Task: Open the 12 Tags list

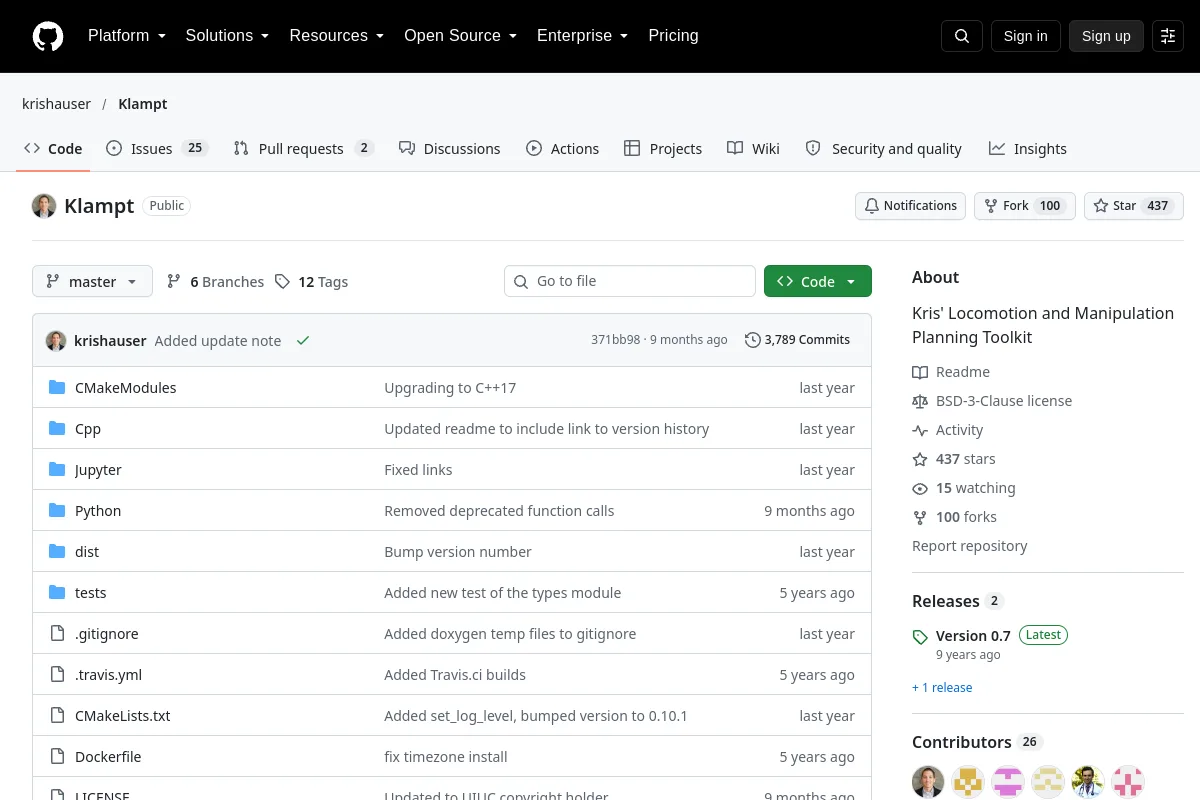Action: pos(311,282)
